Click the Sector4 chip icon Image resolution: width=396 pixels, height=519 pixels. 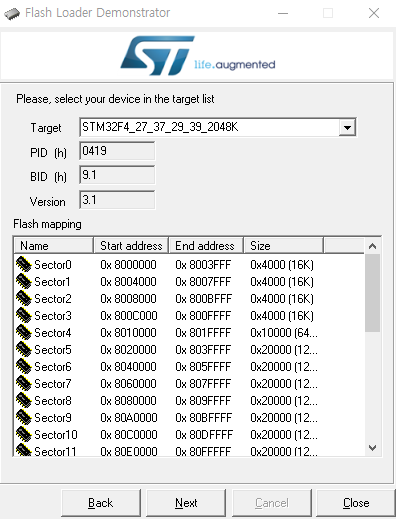[x=23, y=332]
